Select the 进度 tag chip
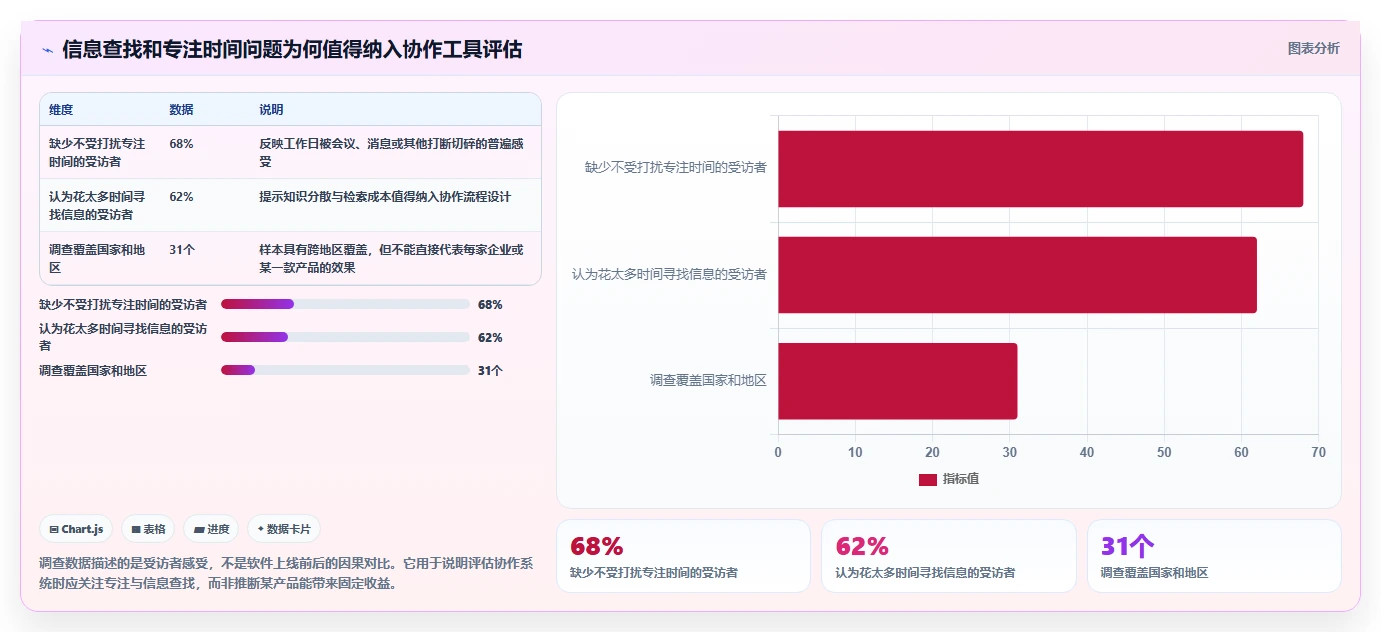Viewport: 1381px width, 632px height. (211, 529)
